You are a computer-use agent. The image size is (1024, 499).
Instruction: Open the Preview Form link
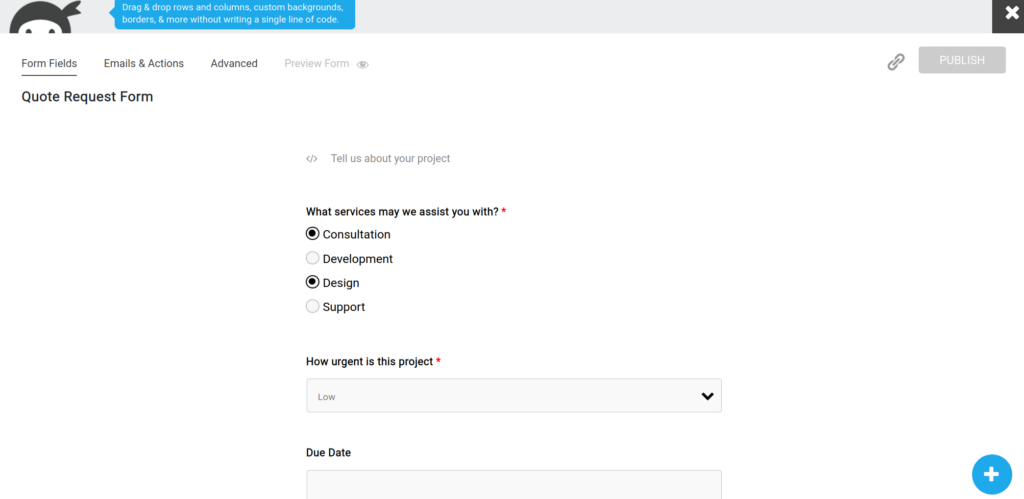pyautogui.click(x=317, y=63)
